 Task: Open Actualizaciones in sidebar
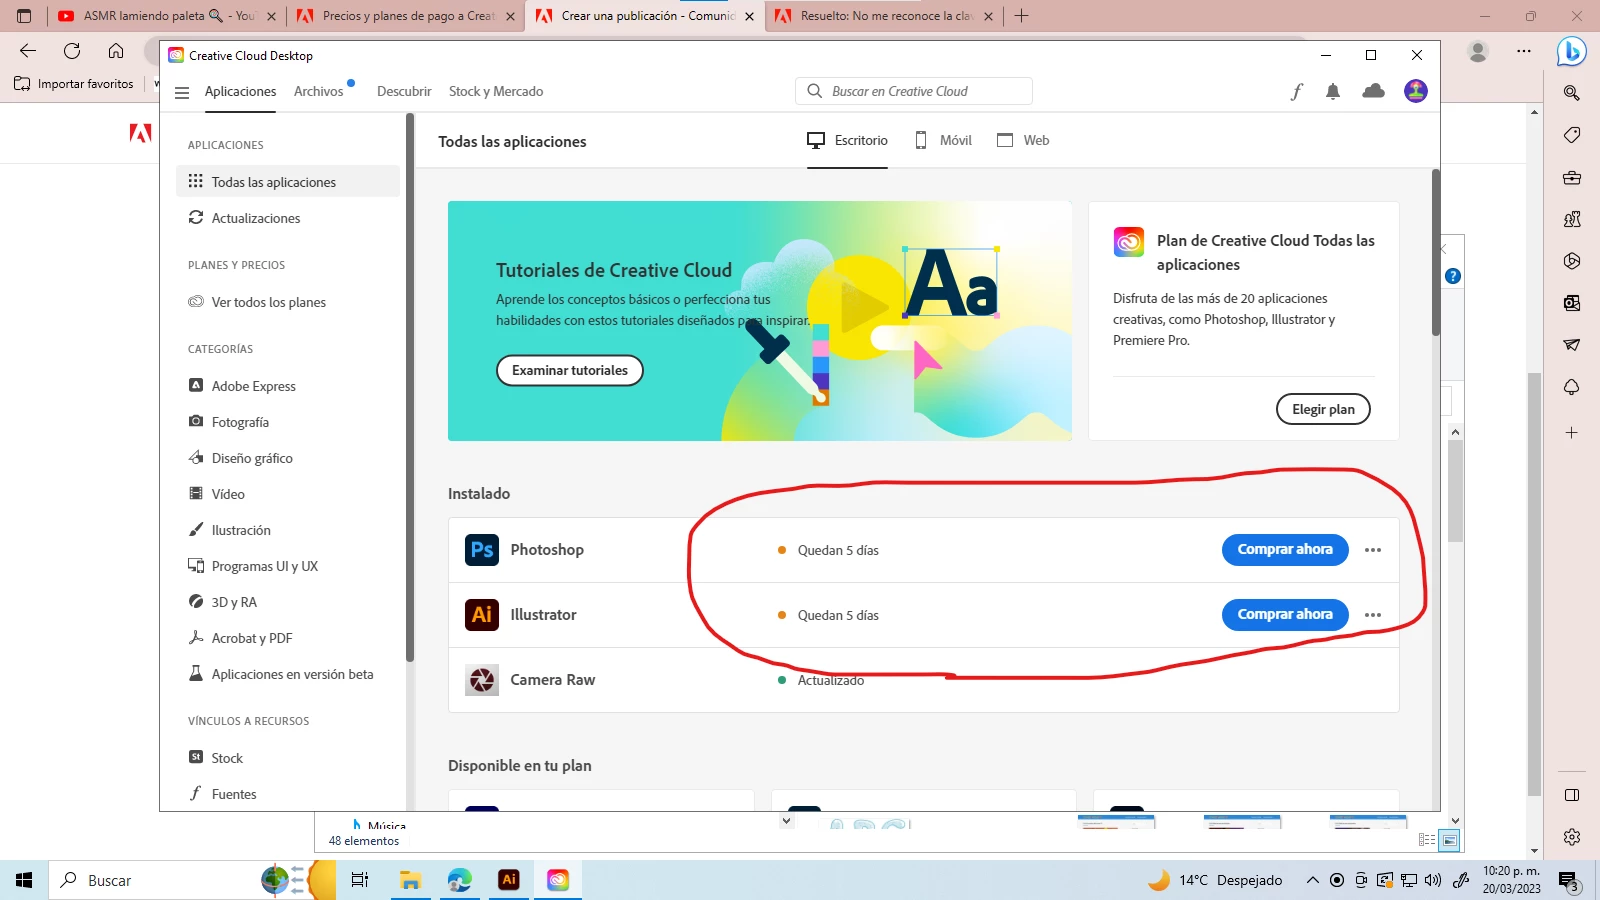[x=288, y=218]
